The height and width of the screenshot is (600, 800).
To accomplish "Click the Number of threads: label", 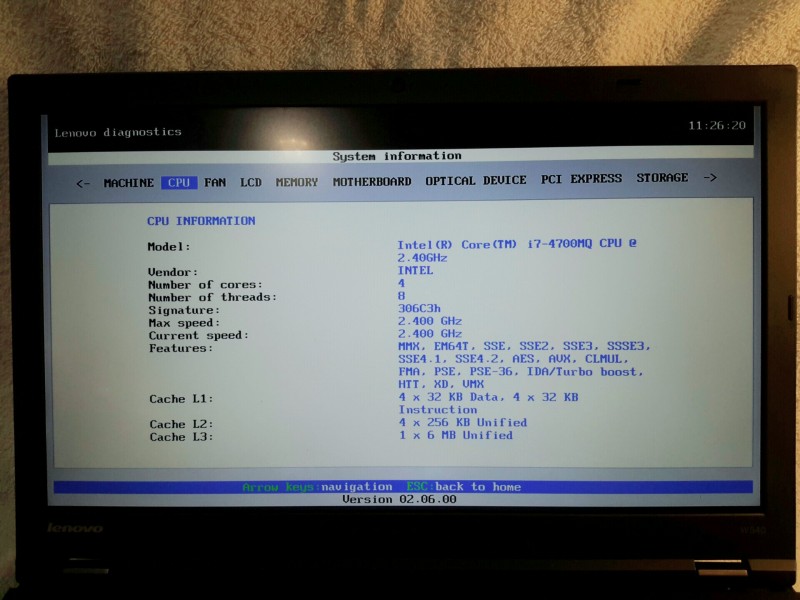I will (213, 297).
